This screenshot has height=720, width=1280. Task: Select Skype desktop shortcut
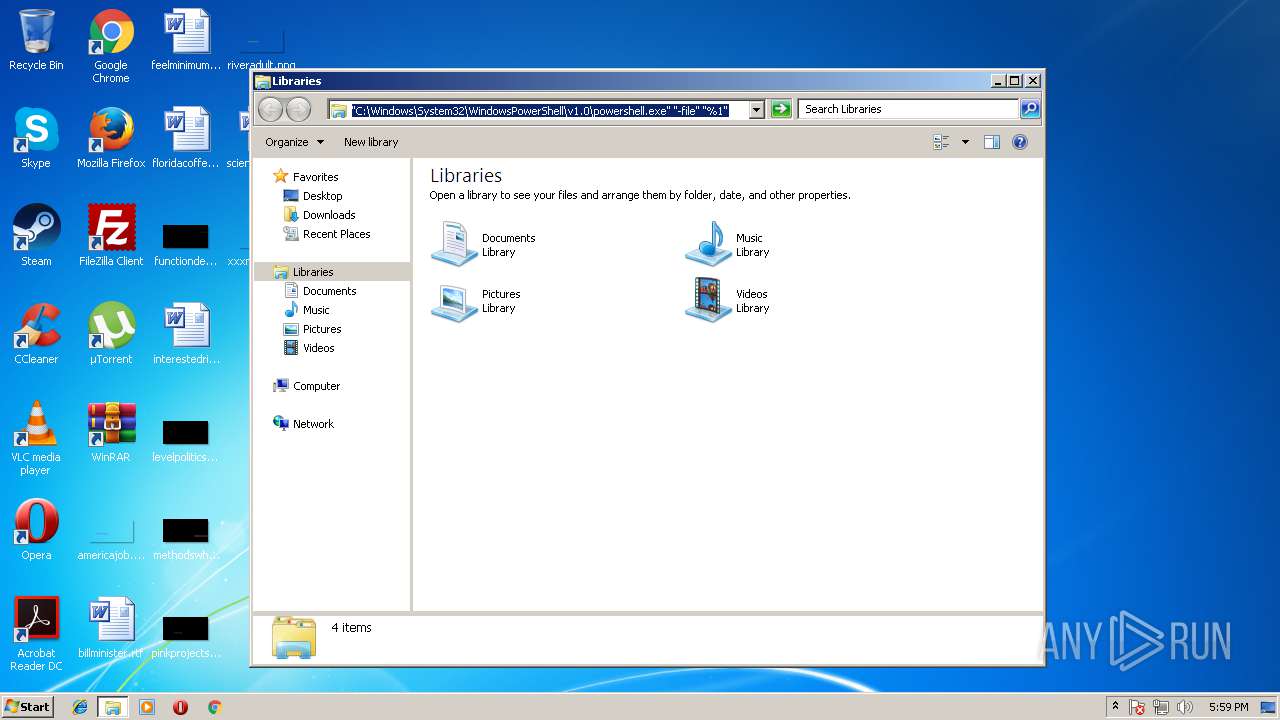tap(36, 138)
